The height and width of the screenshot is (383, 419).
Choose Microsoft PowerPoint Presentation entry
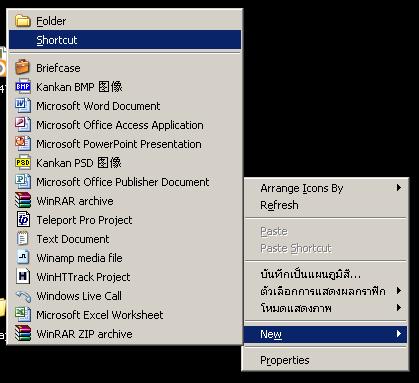pos(125,144)
